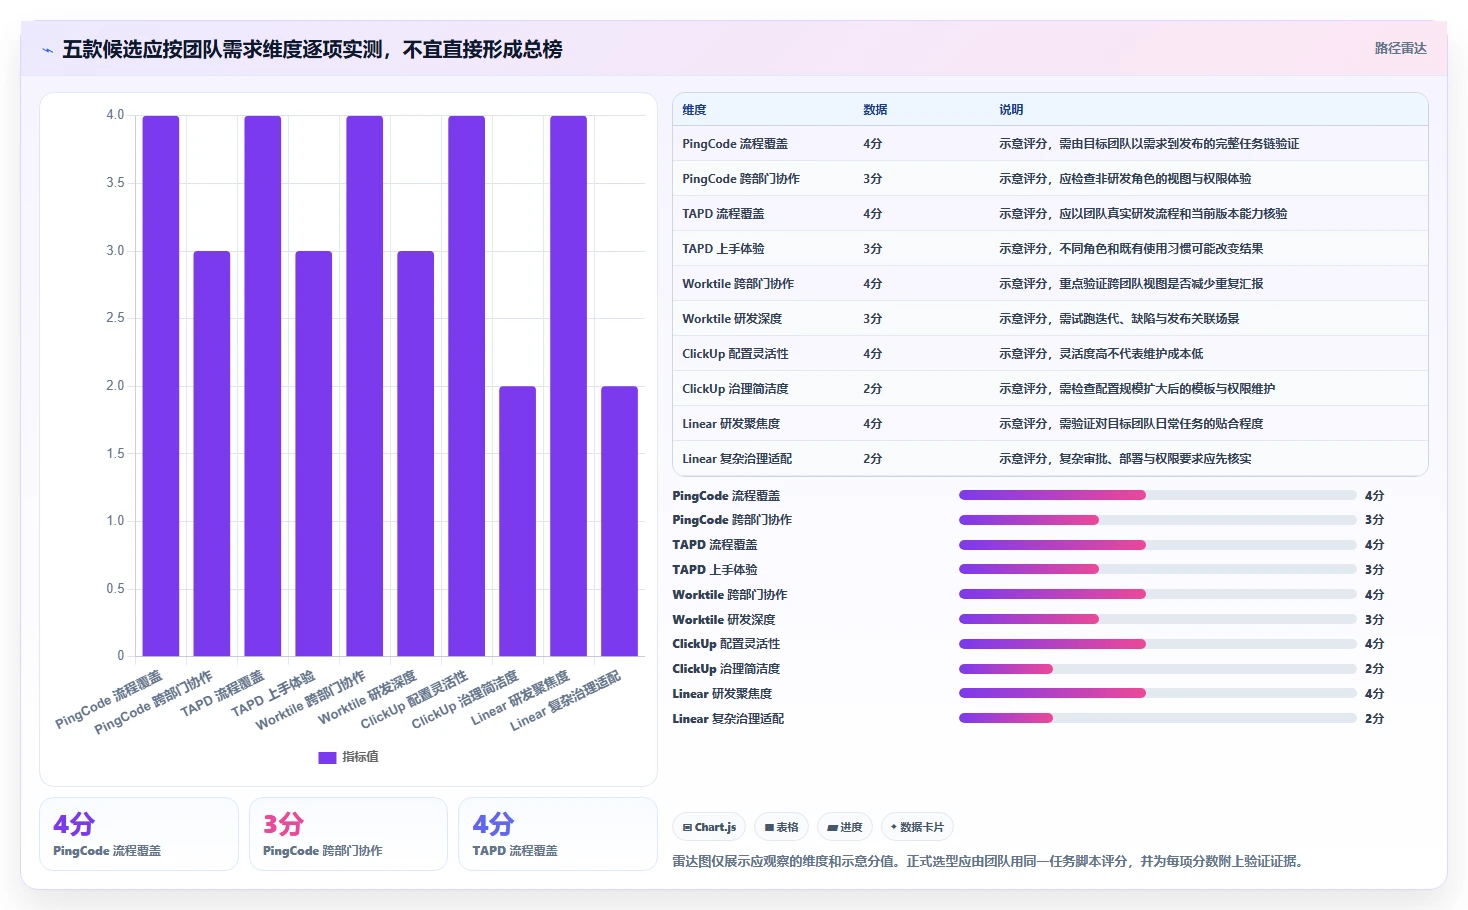Screen dimensions: 1468x910
Task: Click the PingCode 跨部门协作 chart bar
Action: (212, 454)
